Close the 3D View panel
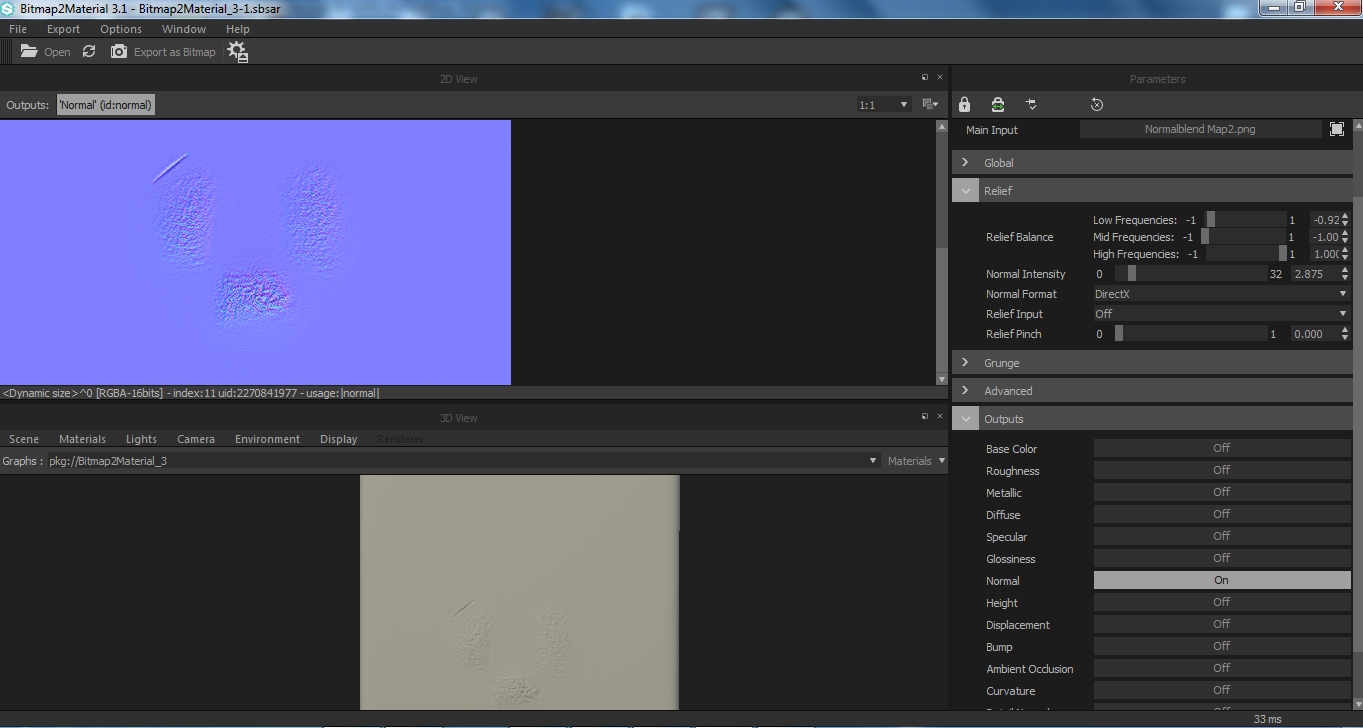Screen dimensions: 1363x728 [x=939, y=416]
